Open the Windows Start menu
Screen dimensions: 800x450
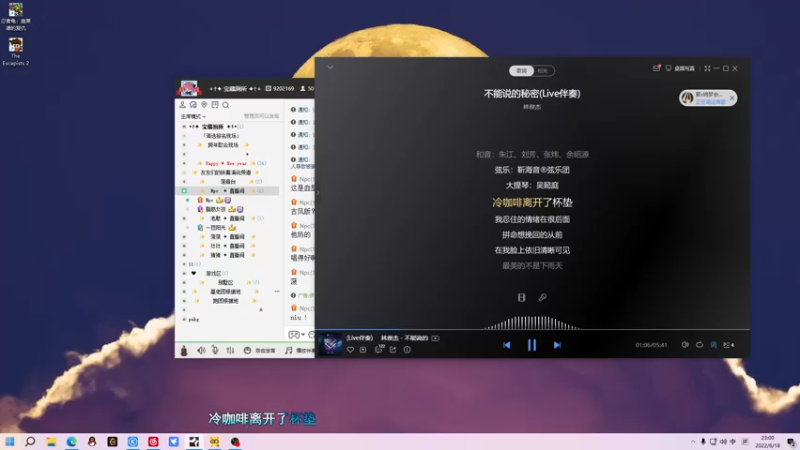tap(10, 442)
